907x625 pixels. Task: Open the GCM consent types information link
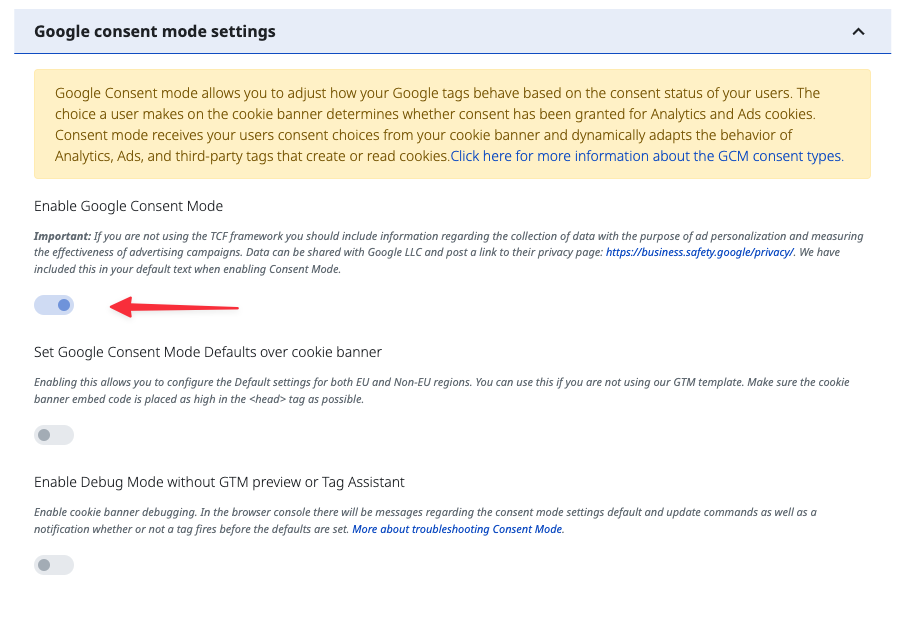tap(647, 156)
